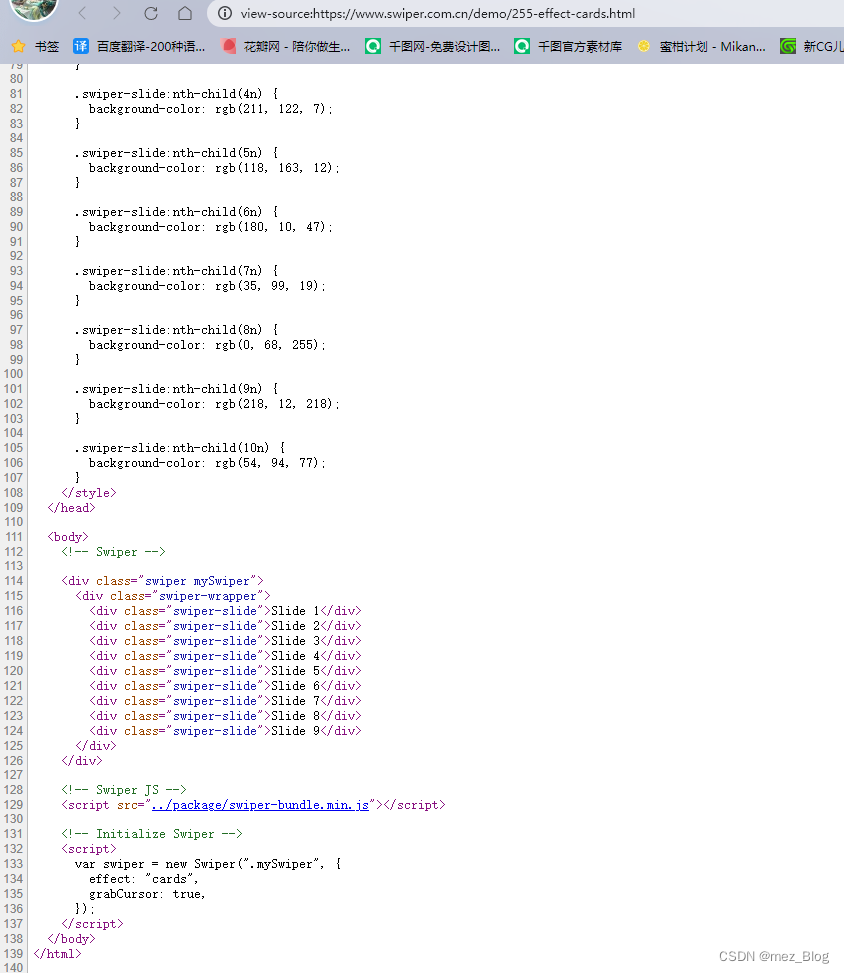Click the user profile avatar
Screen dimensions: 844x973
[x=34, y=7]
